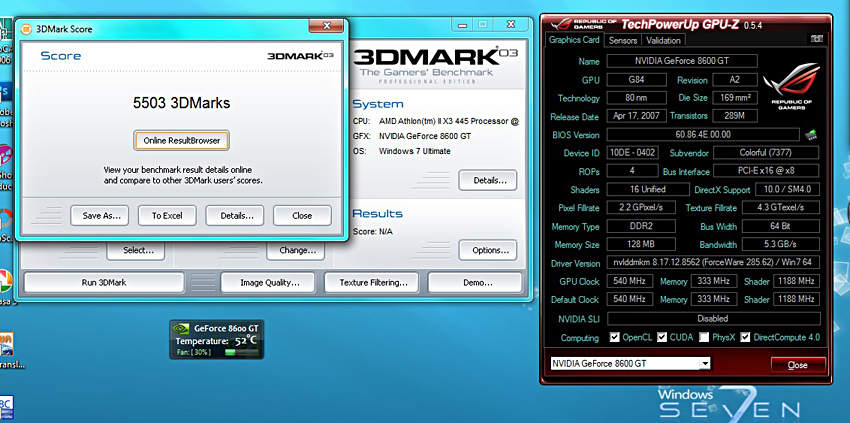850x423 pixels.
Task: Click the GPU-Z screenshot camera icon
Action: coord(816,39)
